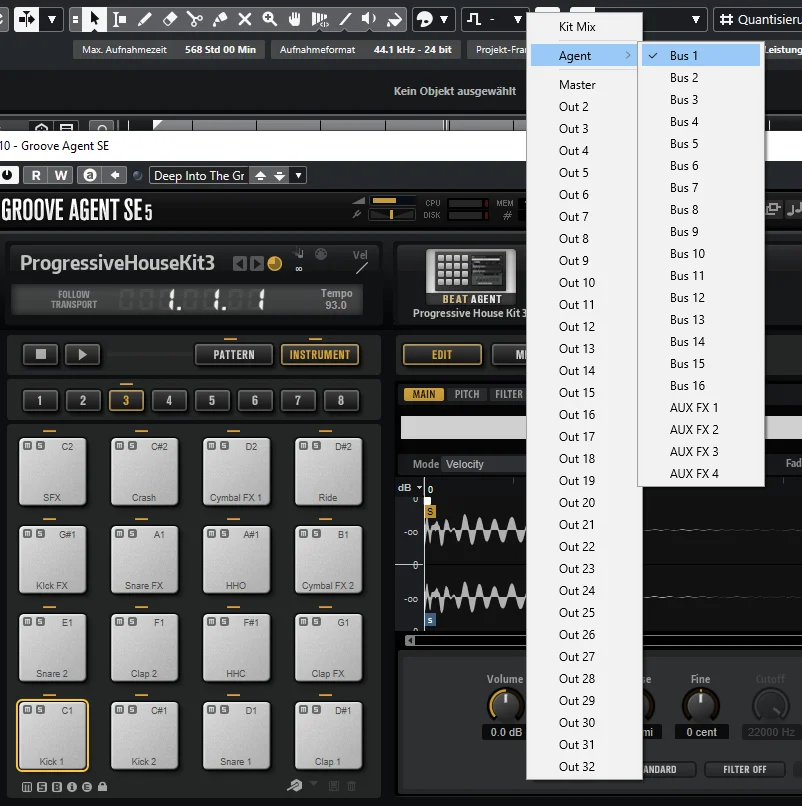This screenshot has height=806, width=802.
Task: Solo the Ride pad
Action: 316,446
